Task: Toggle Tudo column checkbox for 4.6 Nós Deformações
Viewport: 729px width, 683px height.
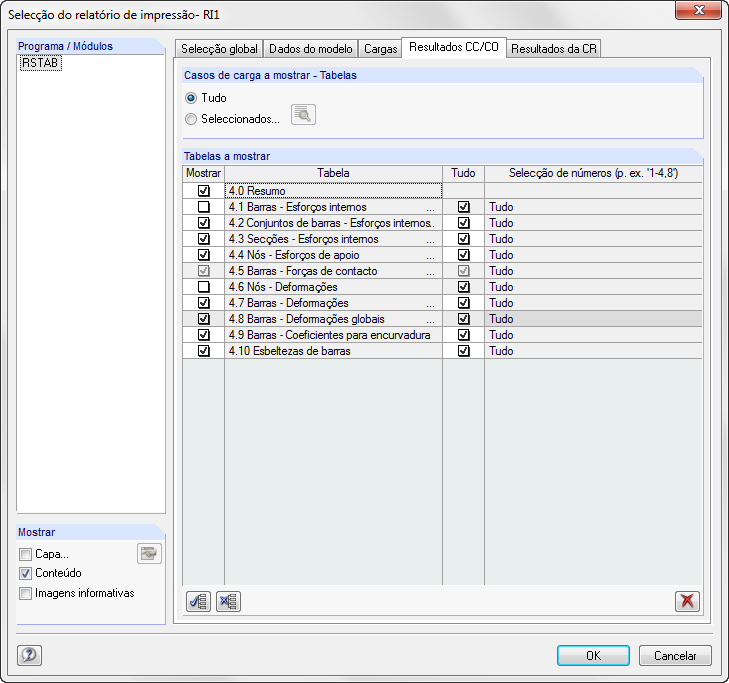Action: 464,287
